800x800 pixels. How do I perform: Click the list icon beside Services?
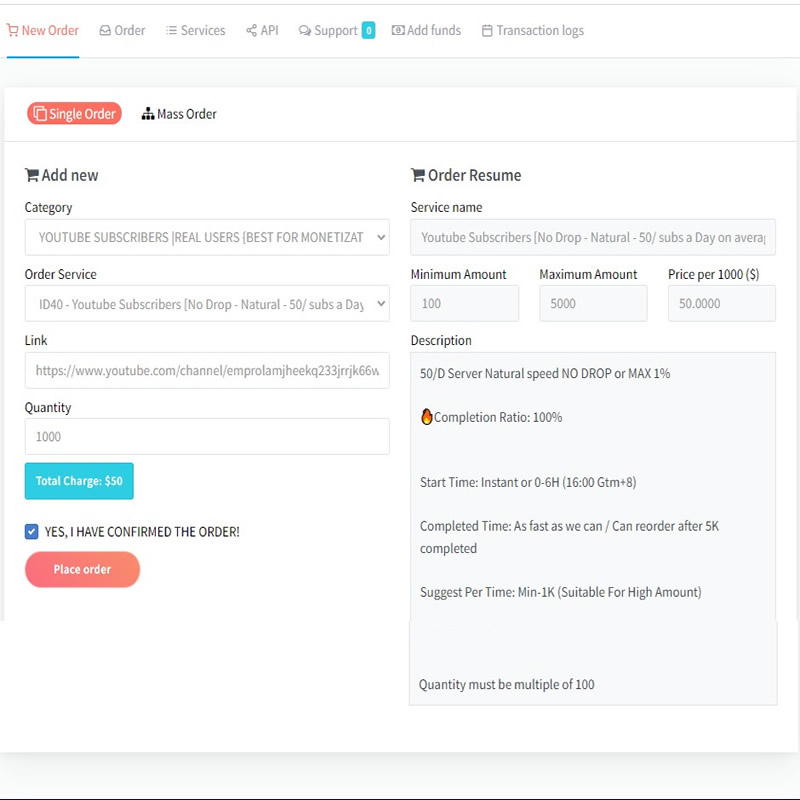point(171,31)
